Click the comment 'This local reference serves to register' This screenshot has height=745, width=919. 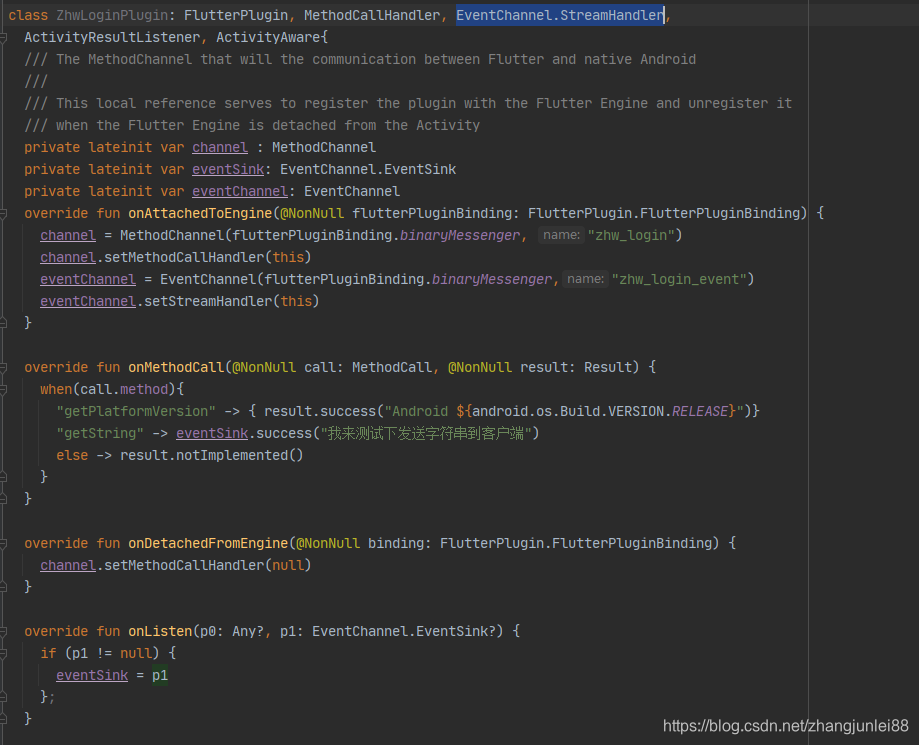(408, 103)
